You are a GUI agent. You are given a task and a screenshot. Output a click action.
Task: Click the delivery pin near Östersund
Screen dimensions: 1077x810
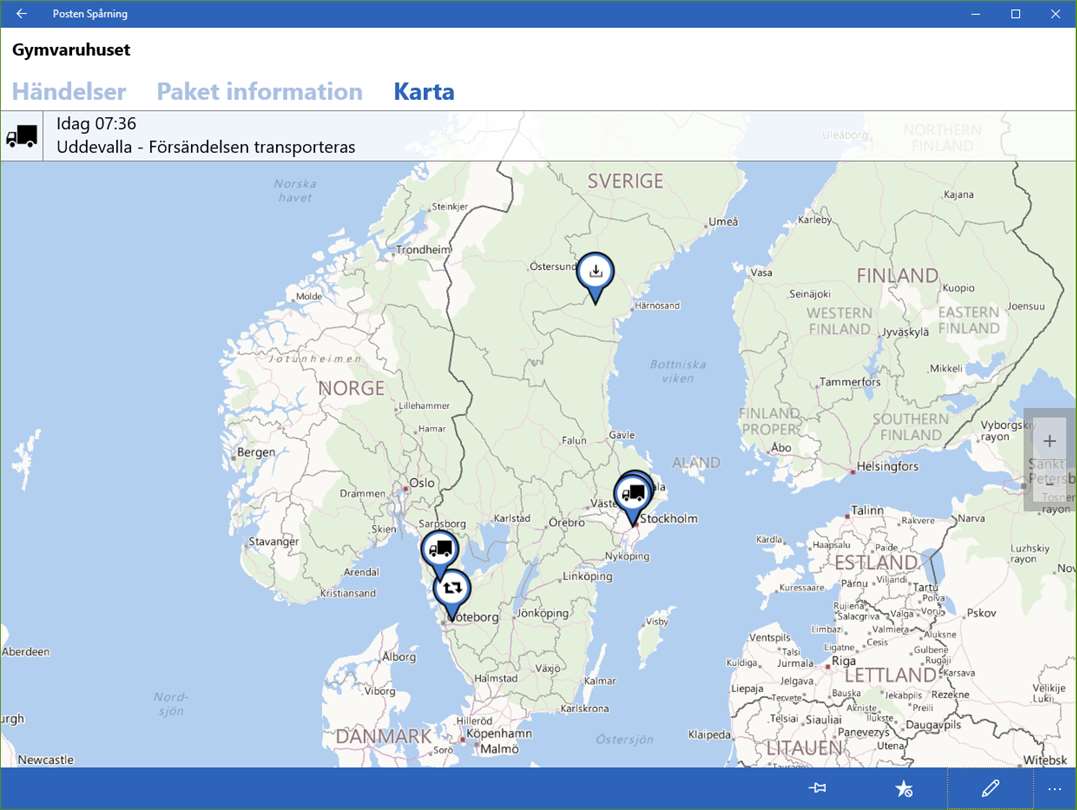596,274
